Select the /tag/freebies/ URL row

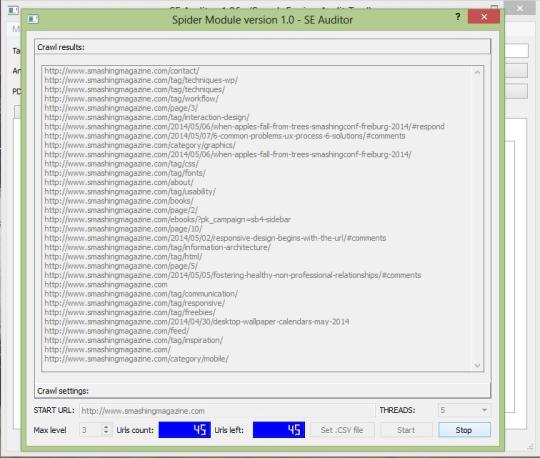tap(130, 313)
